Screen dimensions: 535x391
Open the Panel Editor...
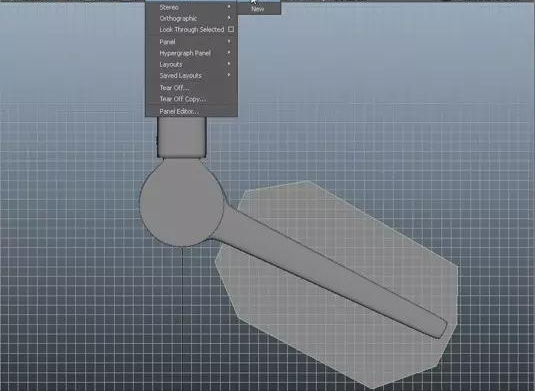[x=191, y=111]
